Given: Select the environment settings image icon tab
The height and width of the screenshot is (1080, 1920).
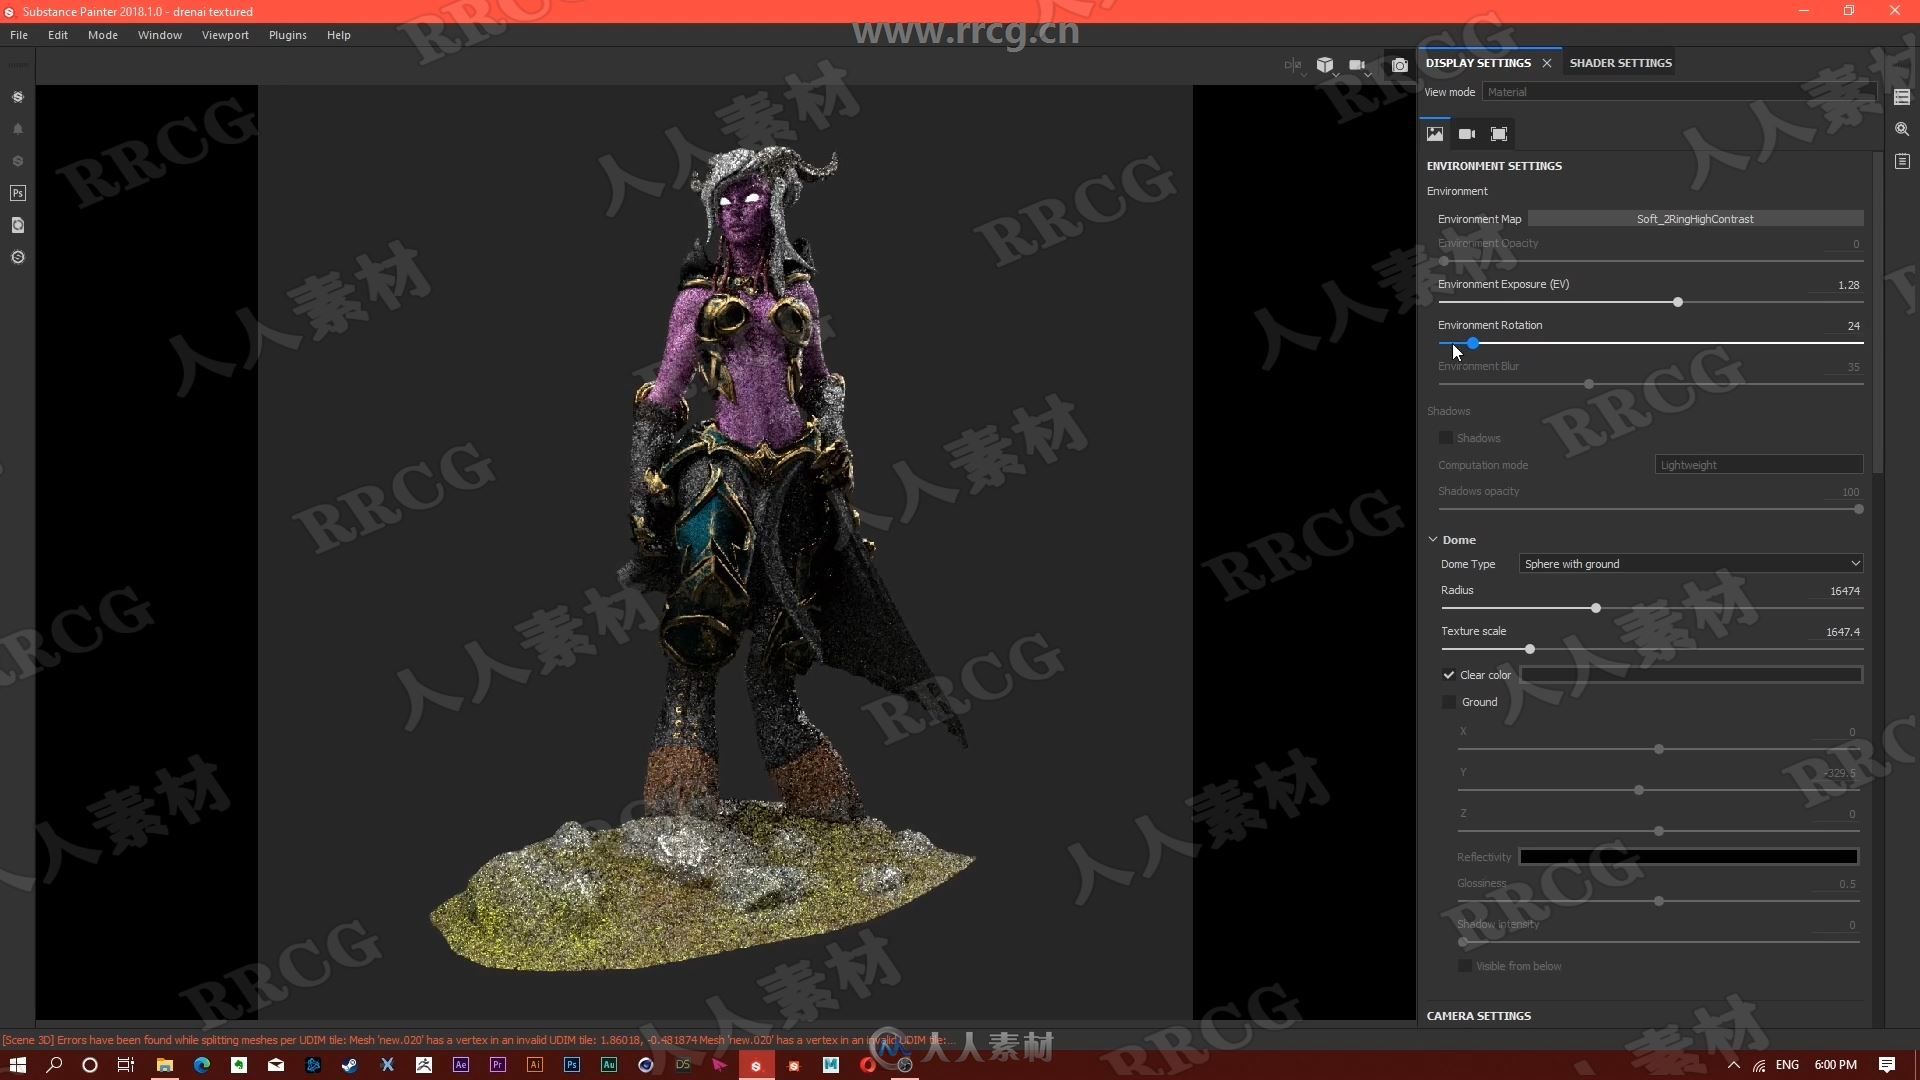Looking at the screenshot, I should [x=1435, y=133].
